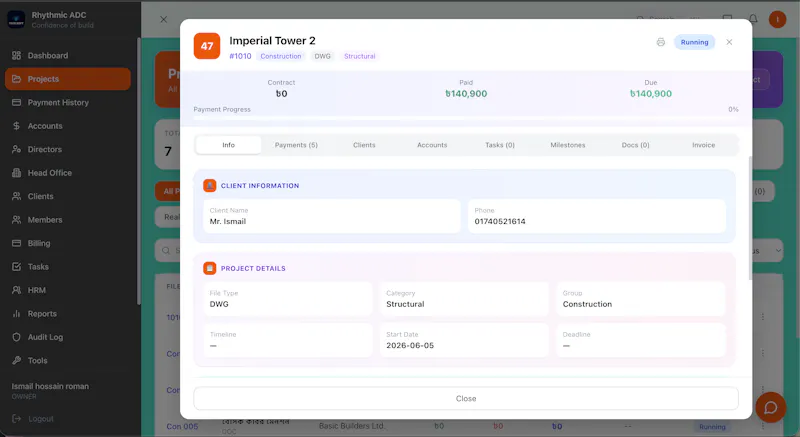Click the Imperial Tower 2 title

[272, 41]
